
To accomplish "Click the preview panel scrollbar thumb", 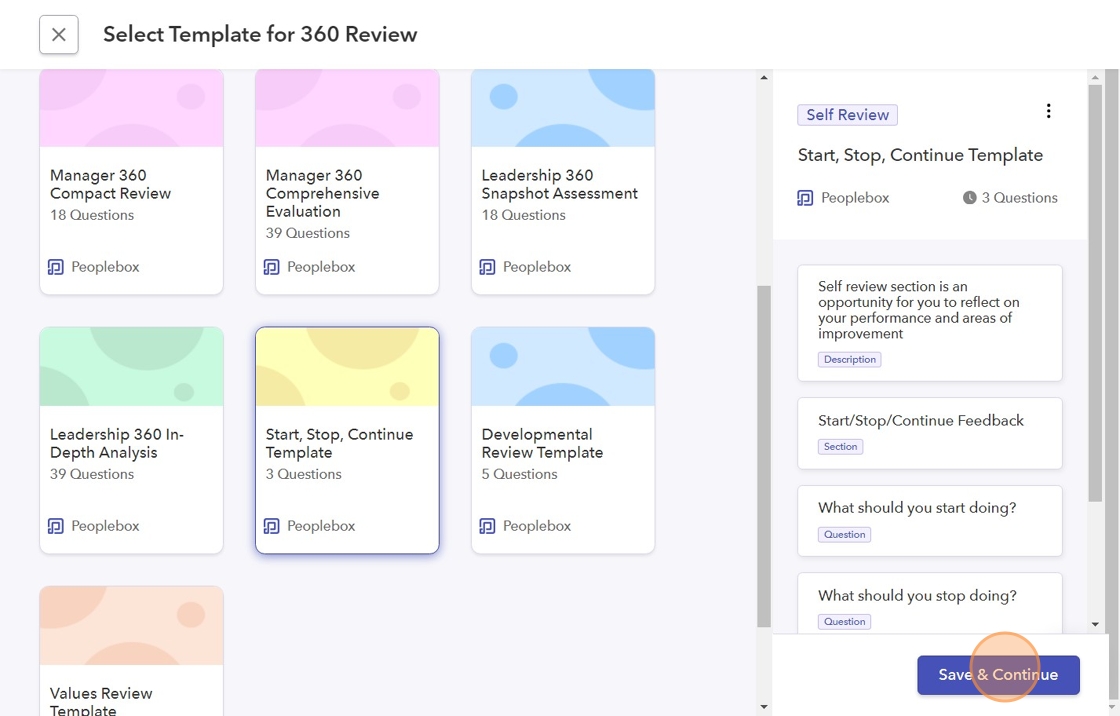I will coord(1095,293).
